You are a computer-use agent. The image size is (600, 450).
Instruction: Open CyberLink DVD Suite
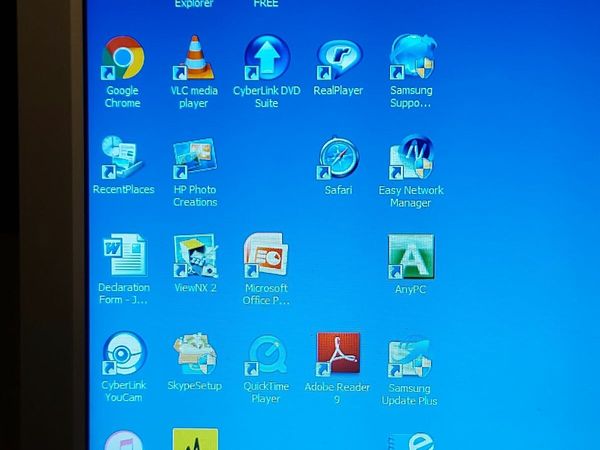click(x=267, y=59)
